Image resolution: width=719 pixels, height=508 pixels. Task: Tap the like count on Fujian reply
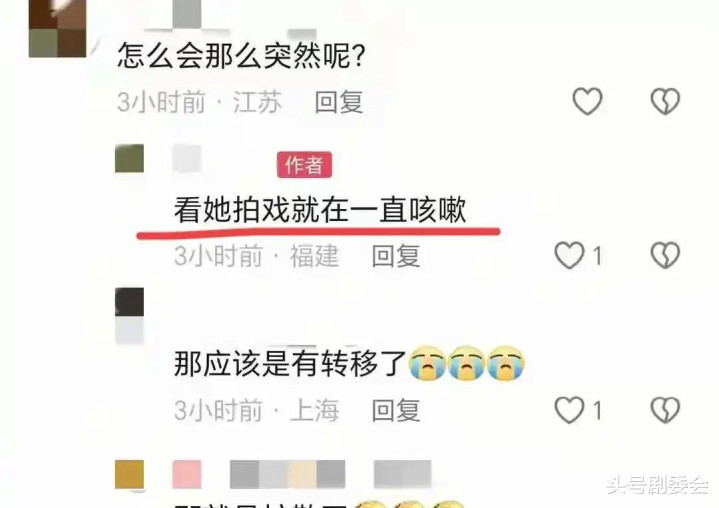[597, 255]
